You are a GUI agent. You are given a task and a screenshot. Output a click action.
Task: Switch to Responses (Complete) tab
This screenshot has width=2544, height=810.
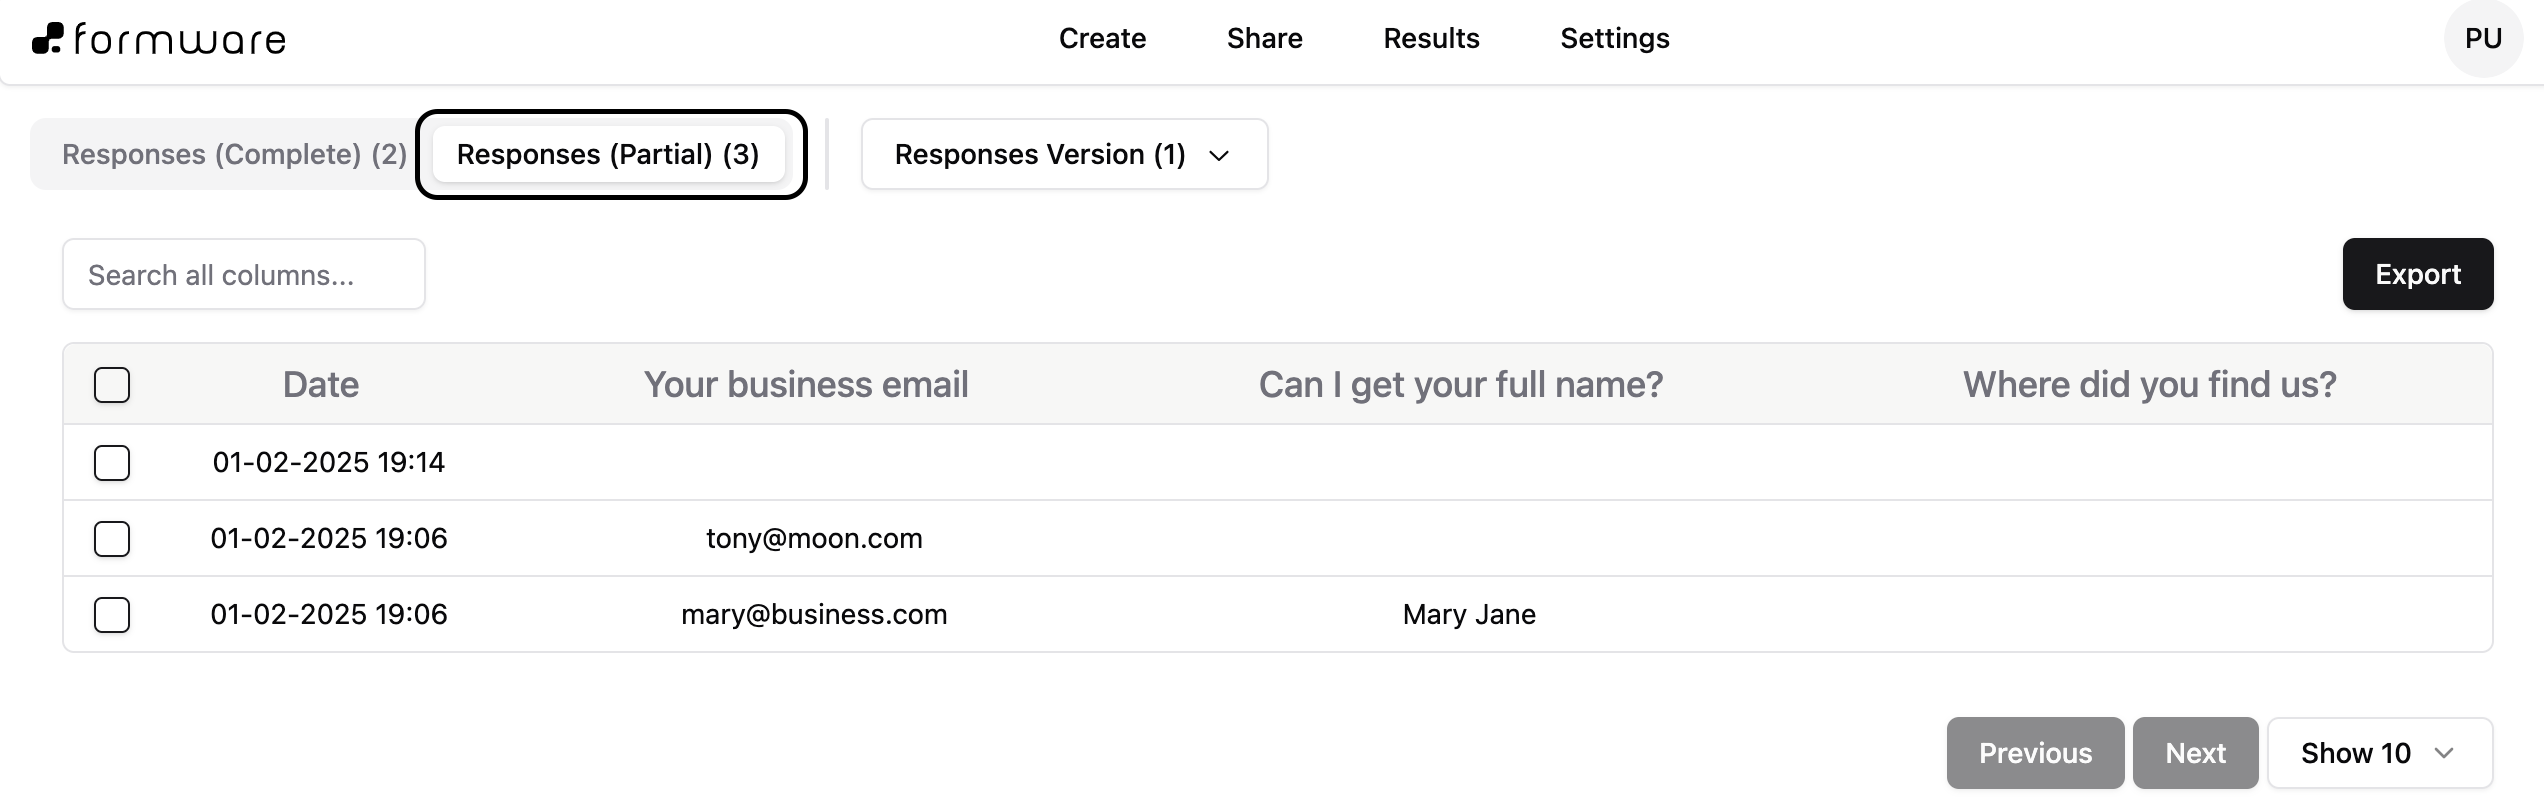click(x=234, y=154)
